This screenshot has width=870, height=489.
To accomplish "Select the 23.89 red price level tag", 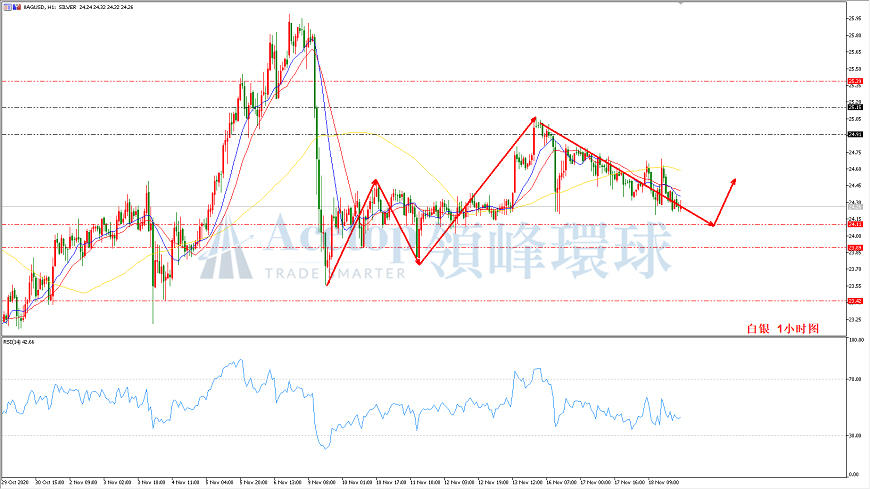I will (855, 248).
